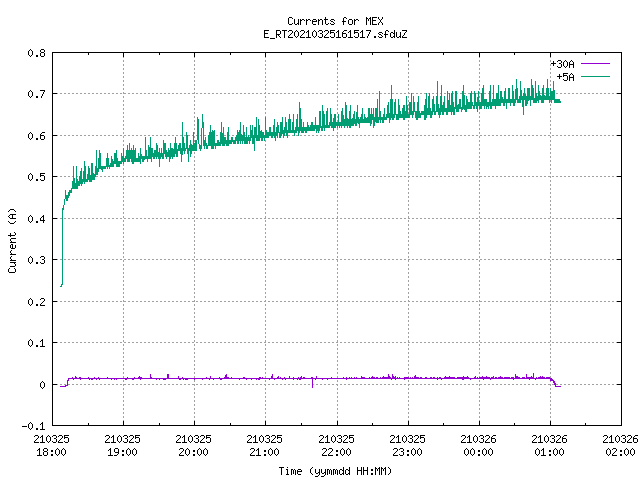Click the y-axis tick value 0.4
Viewport: 640px width, 480px height.
tap(36, 219)
